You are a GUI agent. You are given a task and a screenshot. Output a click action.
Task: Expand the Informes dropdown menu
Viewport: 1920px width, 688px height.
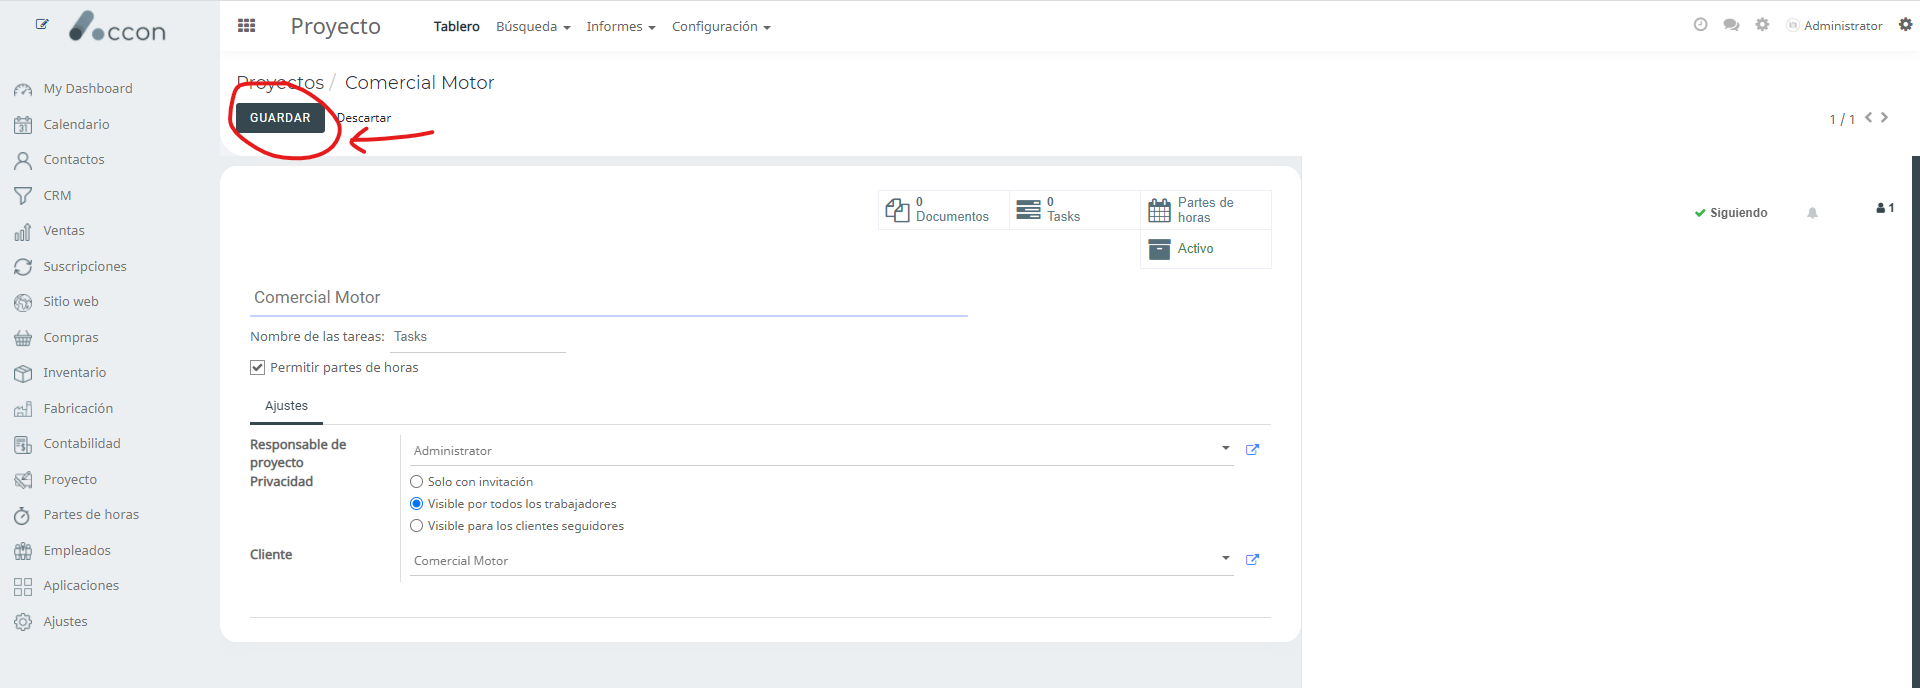tap(621, 27)
